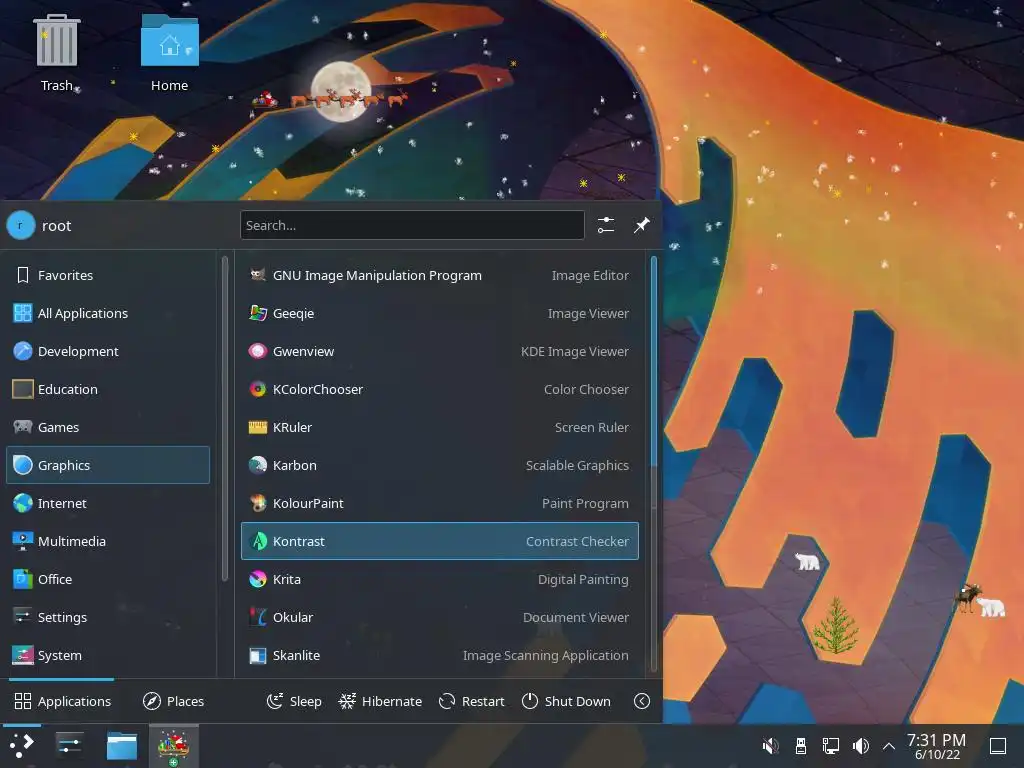Launch KRuler screen ruler
The image size is (1024, 768).
pyautogui.click(x=440, y=427)
